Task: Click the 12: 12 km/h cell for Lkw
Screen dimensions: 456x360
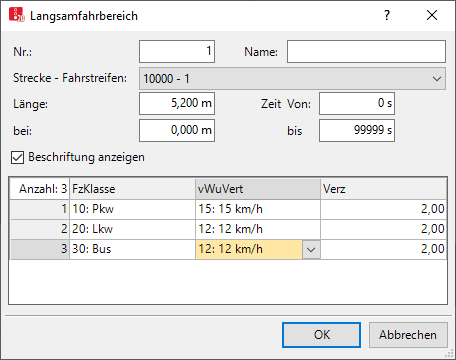Action: [x=258, y=229]
